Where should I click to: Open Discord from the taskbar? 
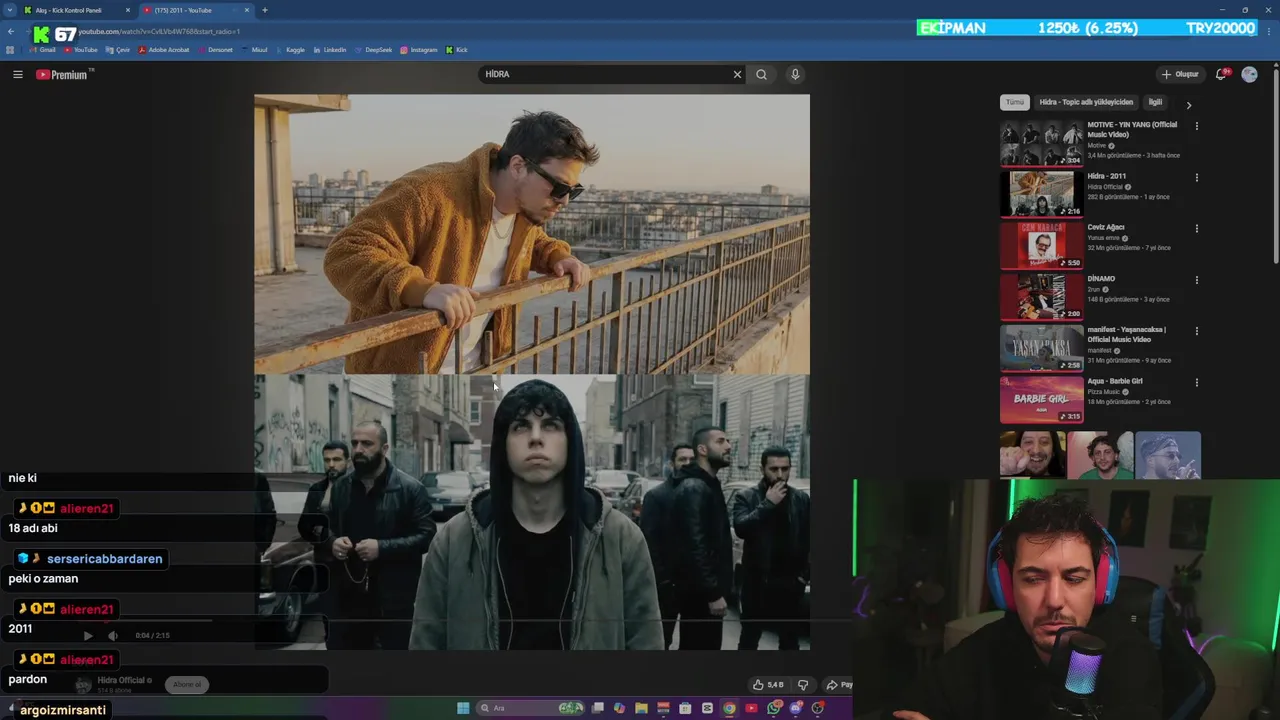tap(796, 708)
